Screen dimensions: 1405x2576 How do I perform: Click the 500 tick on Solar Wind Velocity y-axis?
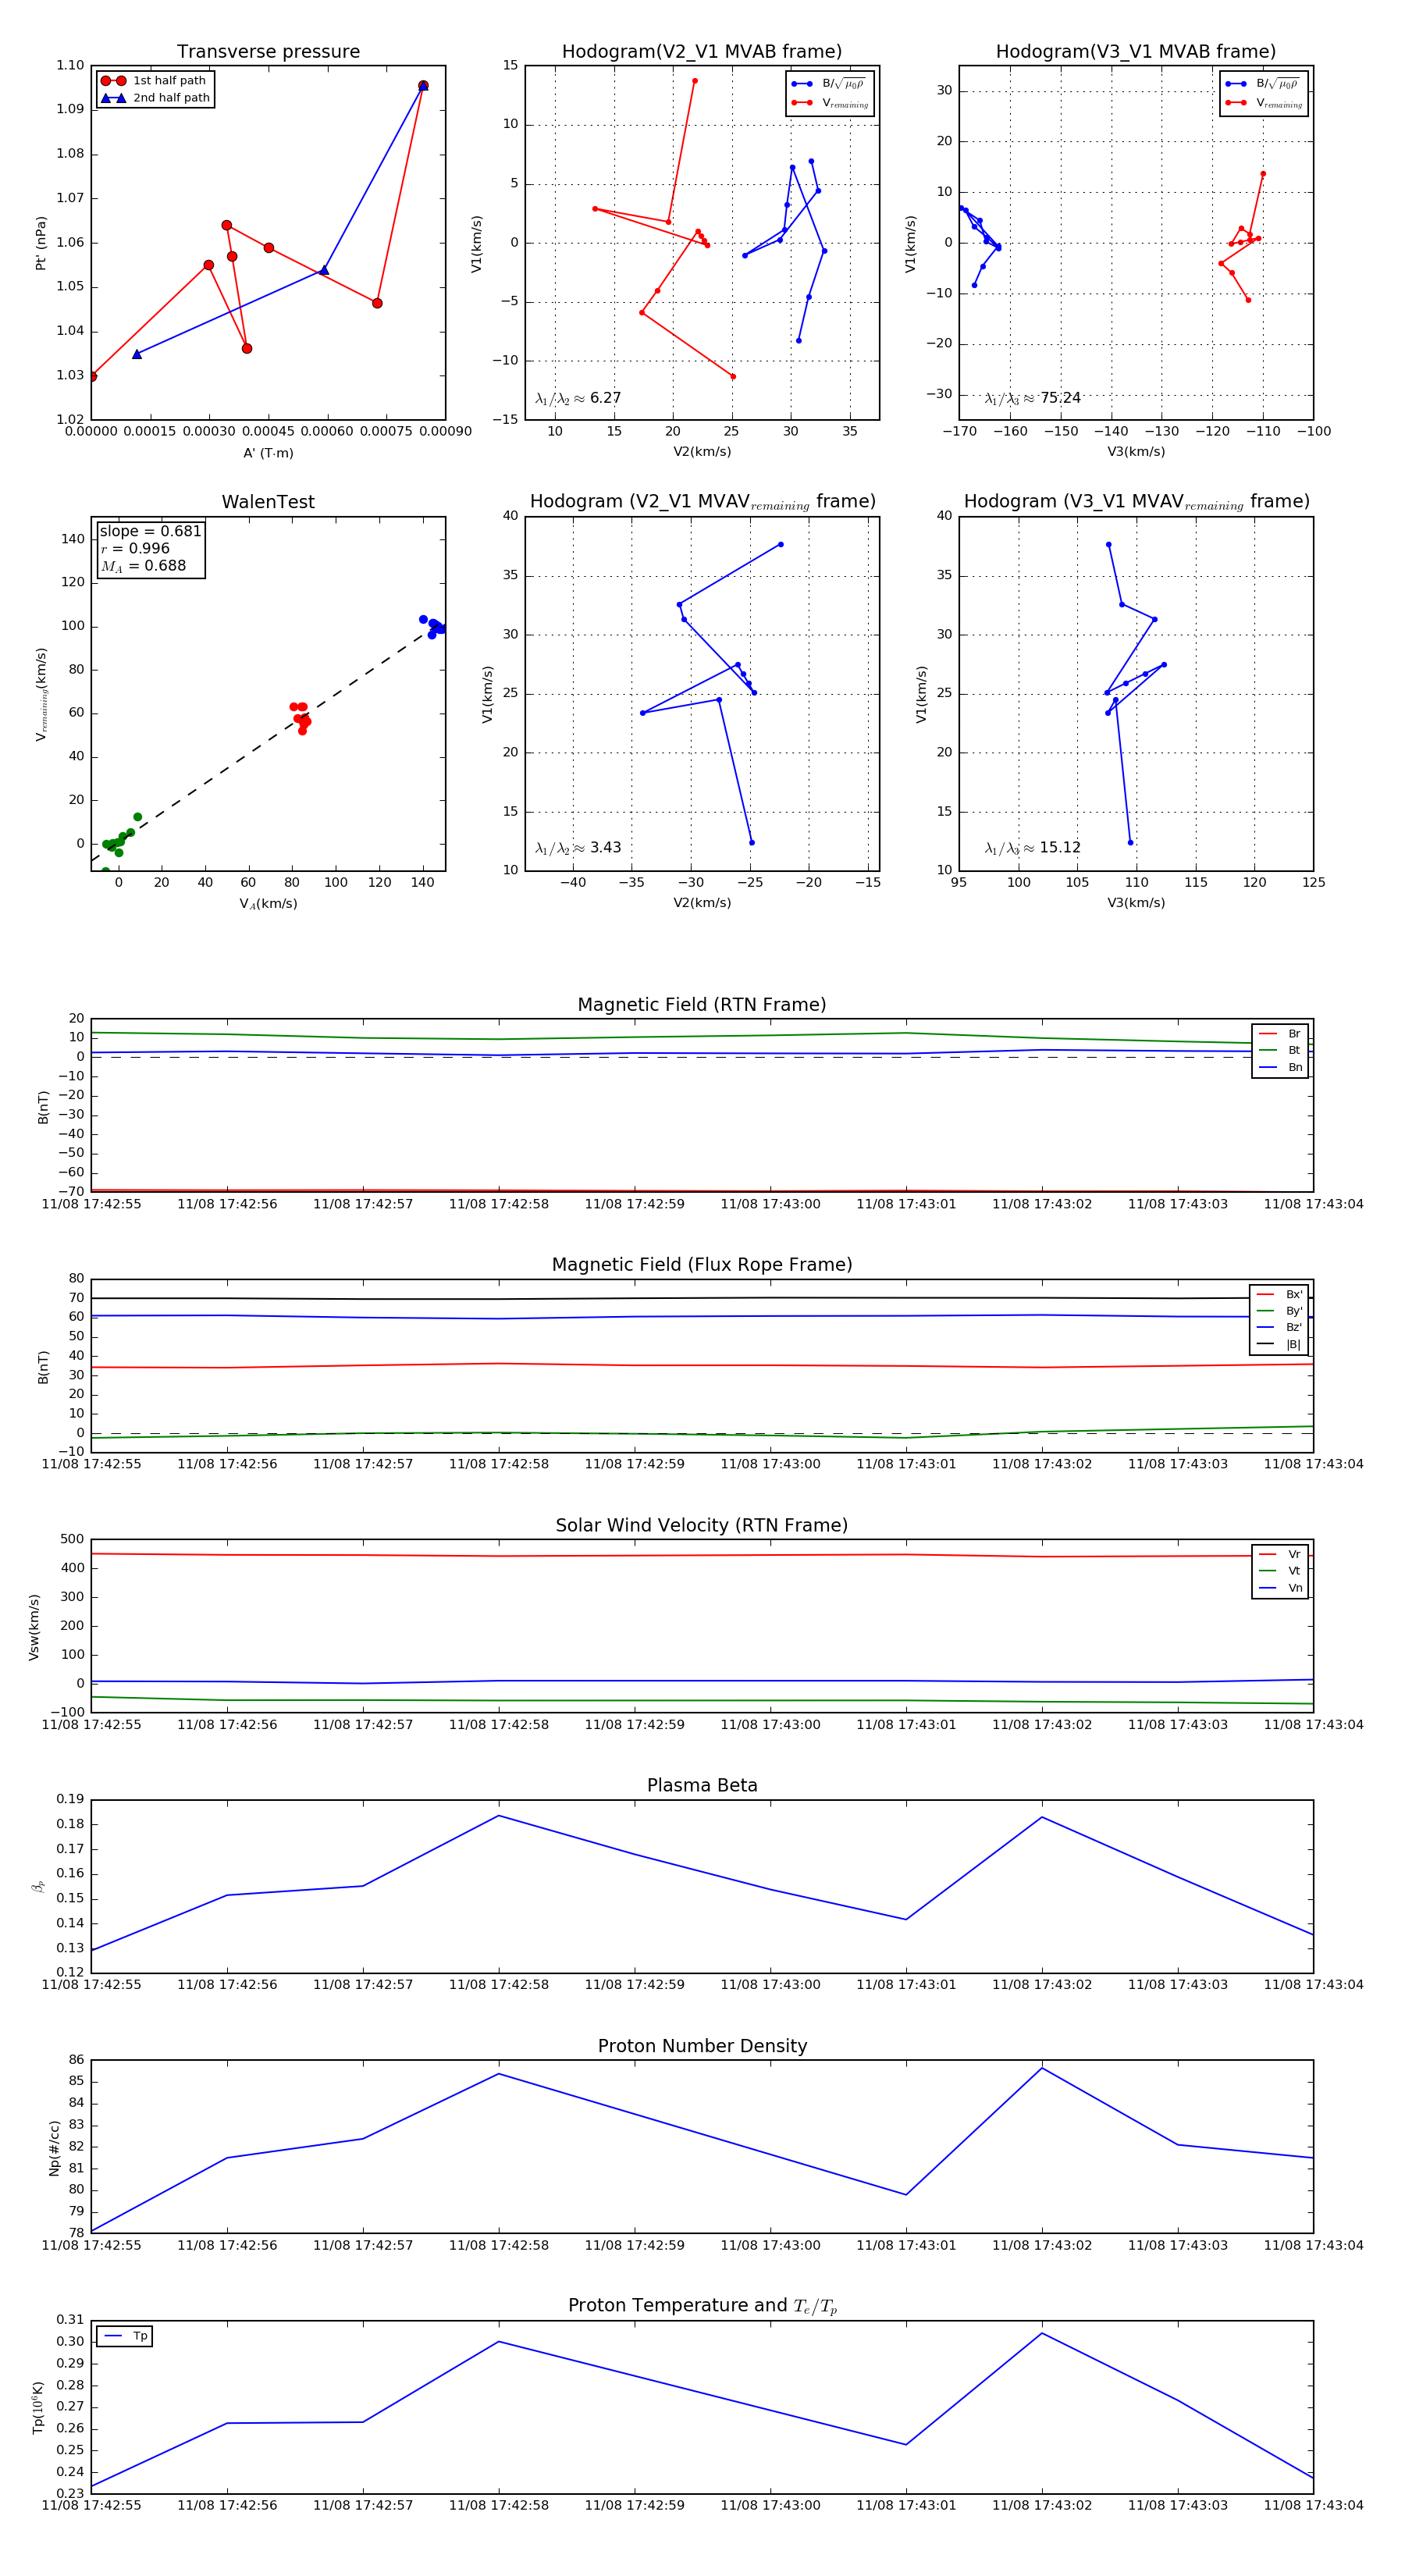[x=72, y=1539]
